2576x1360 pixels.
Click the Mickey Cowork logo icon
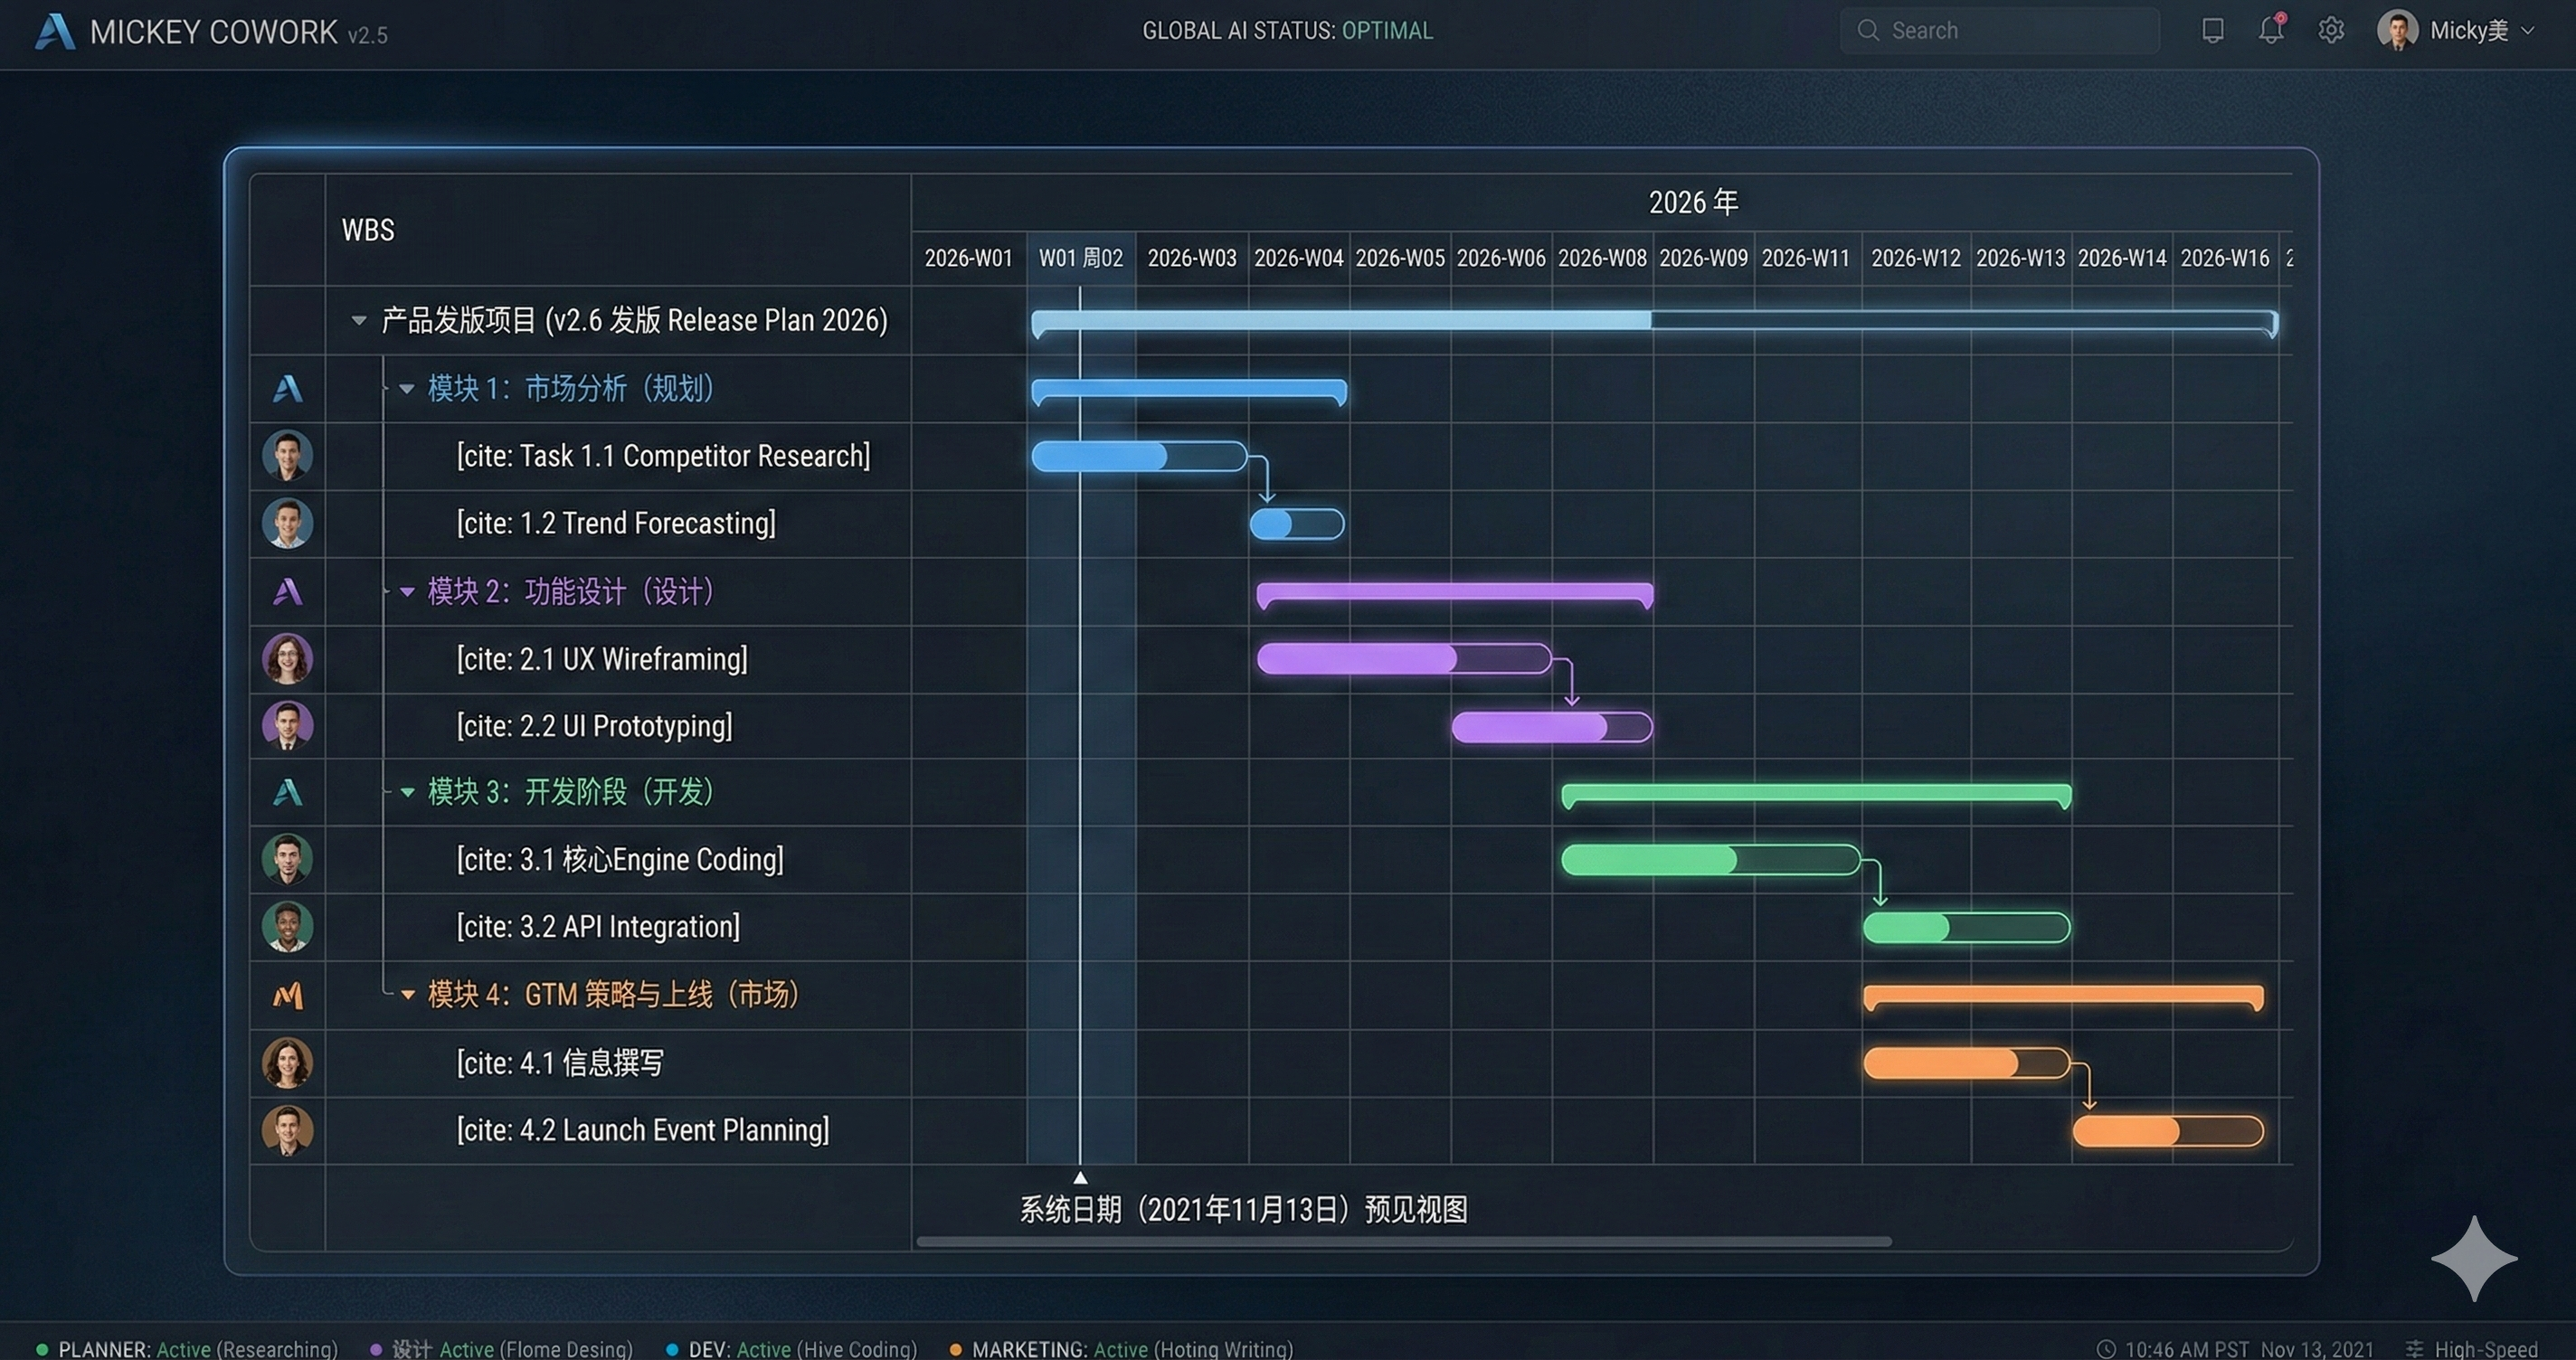click(54, 31)
